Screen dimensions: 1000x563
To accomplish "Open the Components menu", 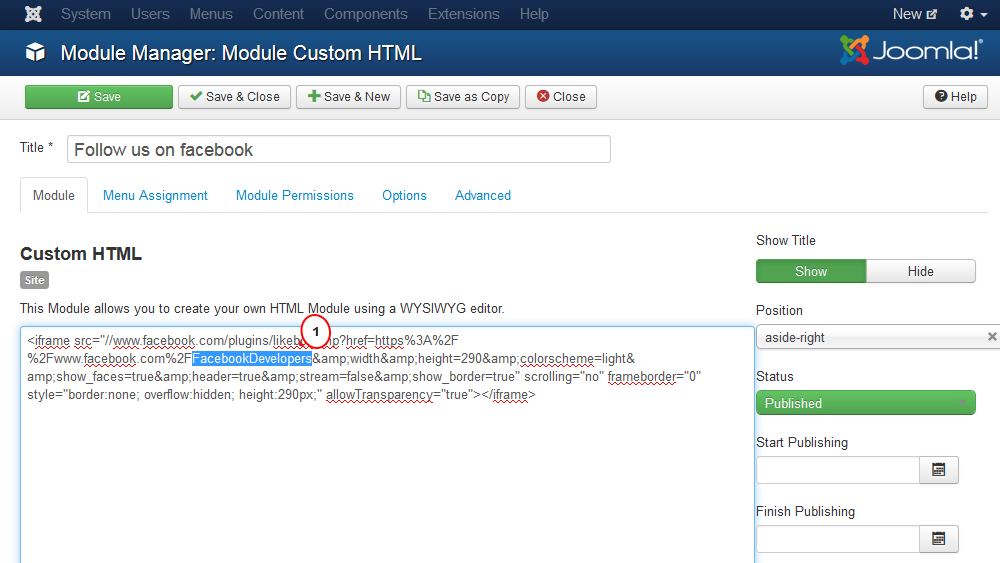I will point(365,14).
